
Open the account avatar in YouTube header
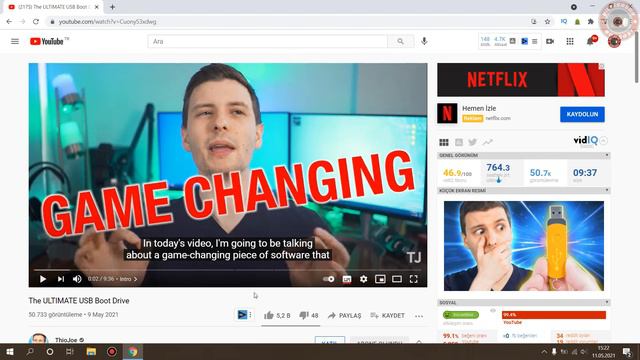click(x=614, y=41)
